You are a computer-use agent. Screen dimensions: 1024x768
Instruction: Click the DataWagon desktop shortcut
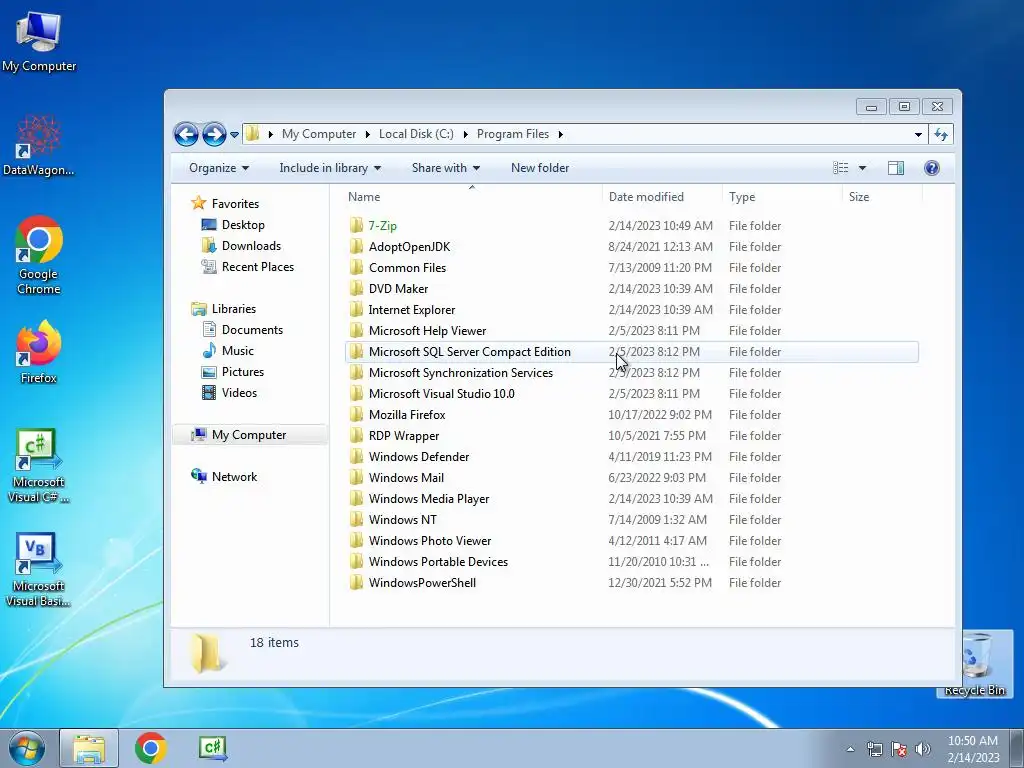point(39,146)
